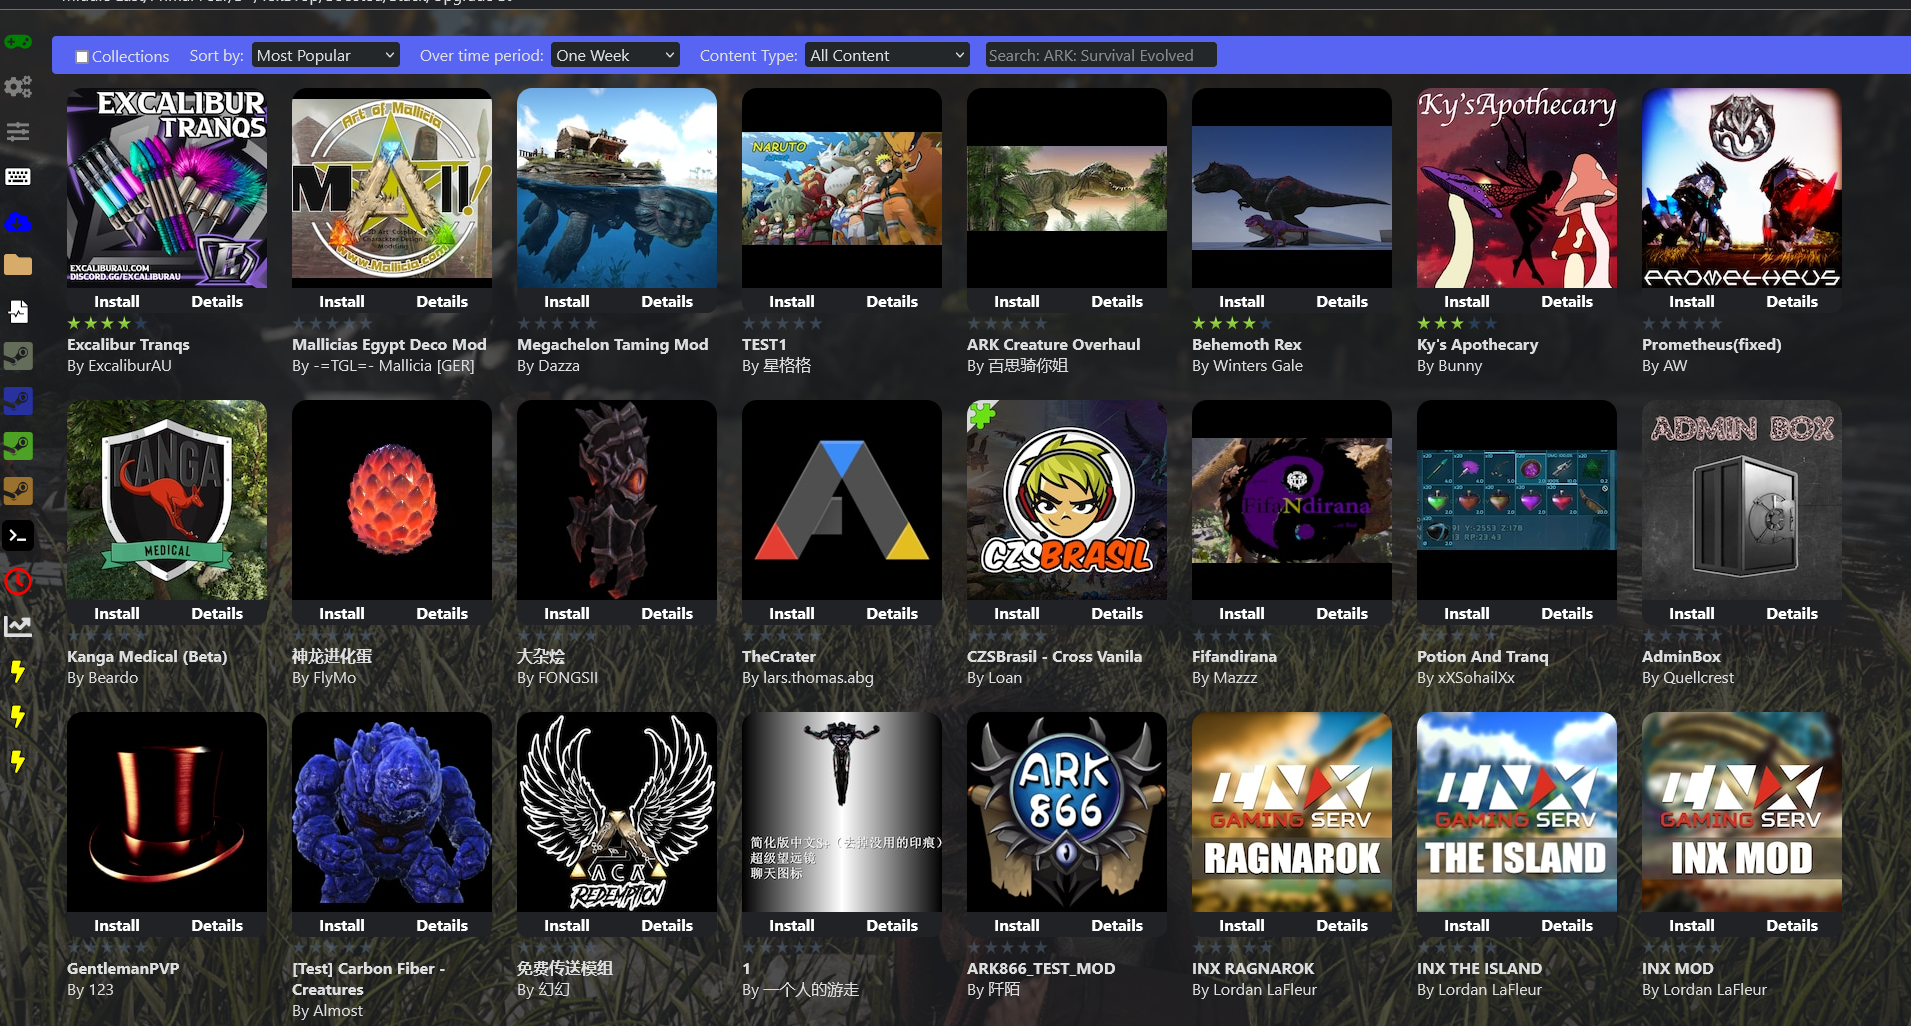Select the gray Steam icon
The image size is (1911, 1026).
18,356
